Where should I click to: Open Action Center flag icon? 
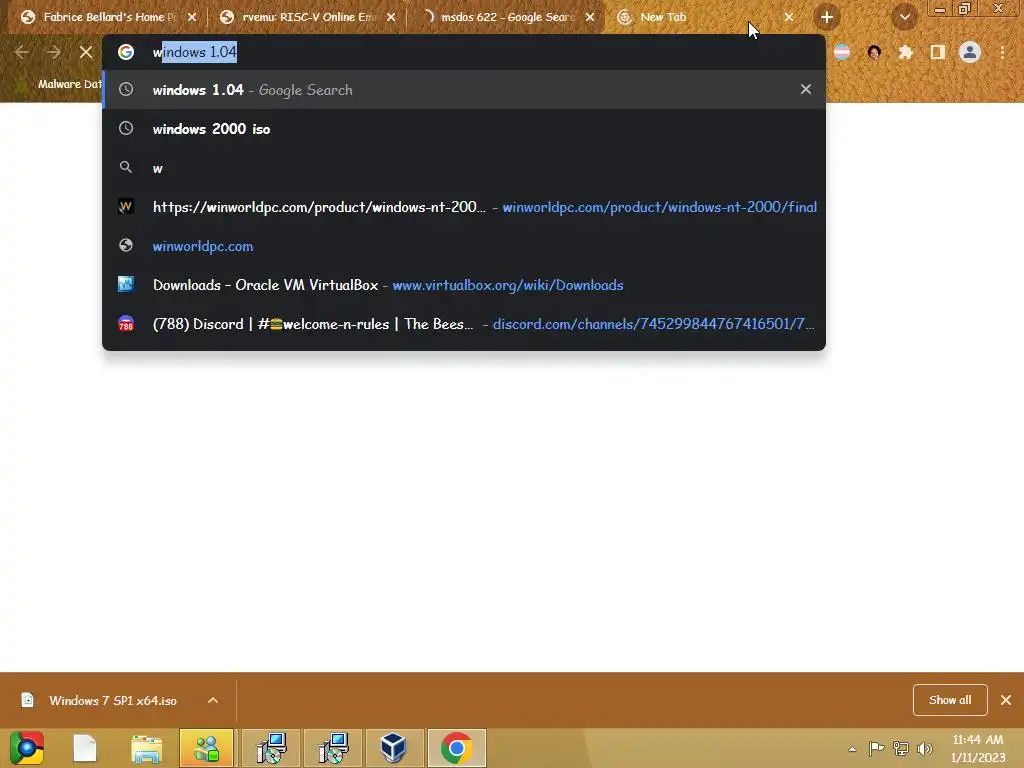(x=876, y=748)
